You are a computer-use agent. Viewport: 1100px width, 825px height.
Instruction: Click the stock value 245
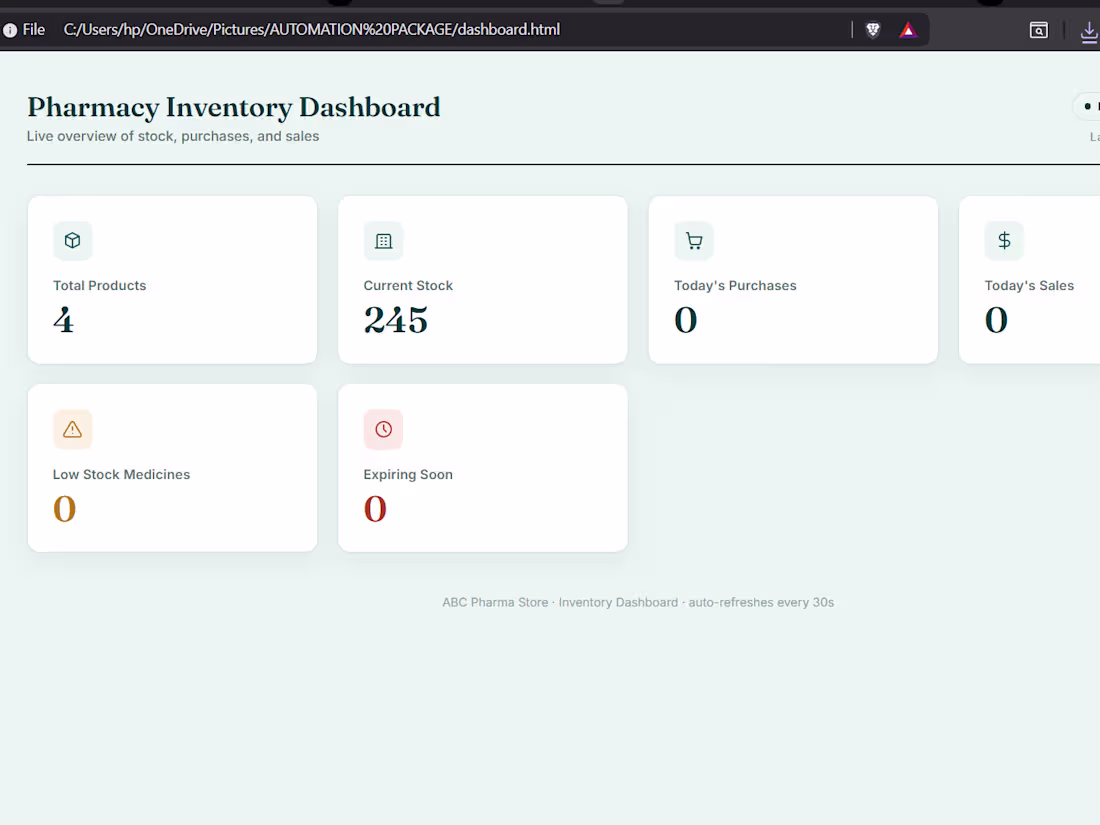pos(396,320)
